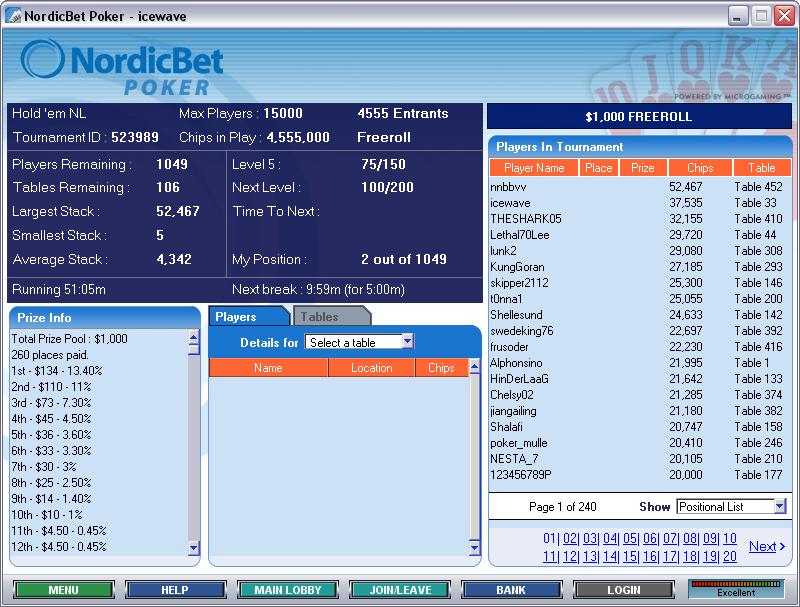800x607 pixels.
Task: Select player skipper2112 row
Action: pyautogui.click(x=640, y=283)
